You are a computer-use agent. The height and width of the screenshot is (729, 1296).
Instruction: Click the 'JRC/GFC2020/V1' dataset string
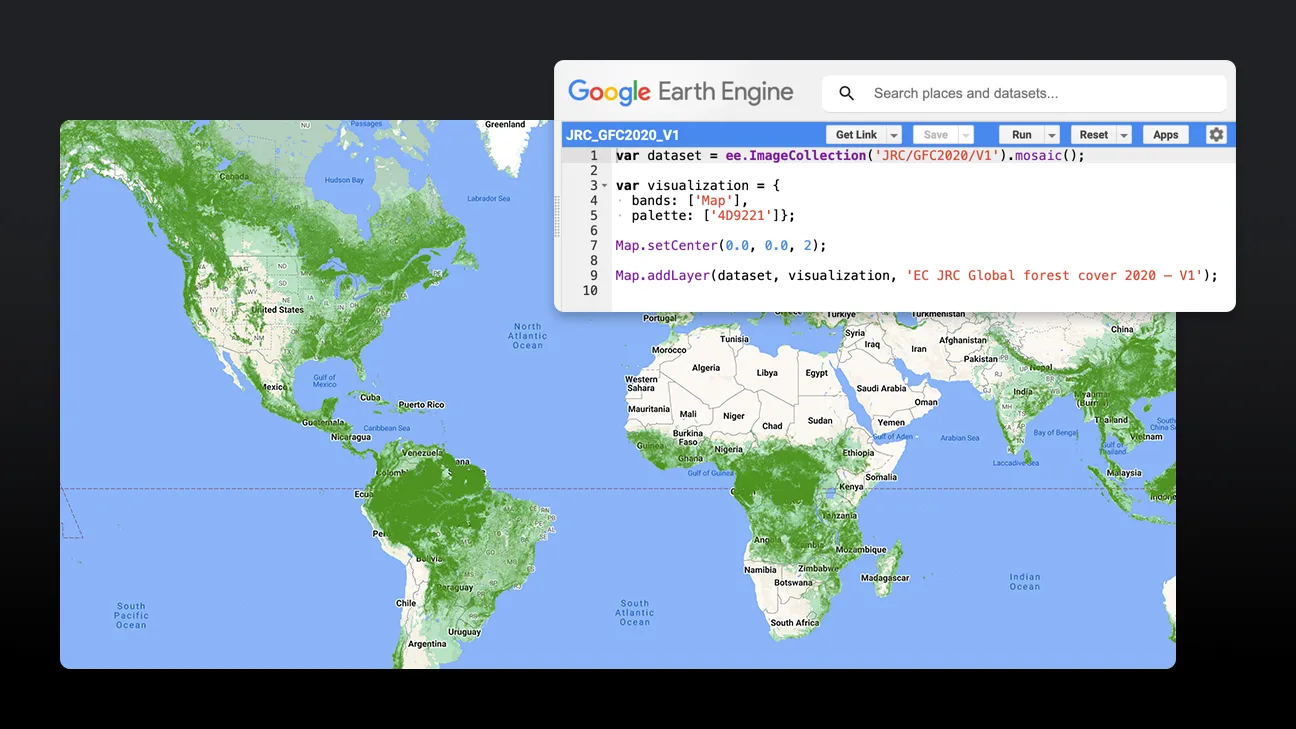(935, 155)
